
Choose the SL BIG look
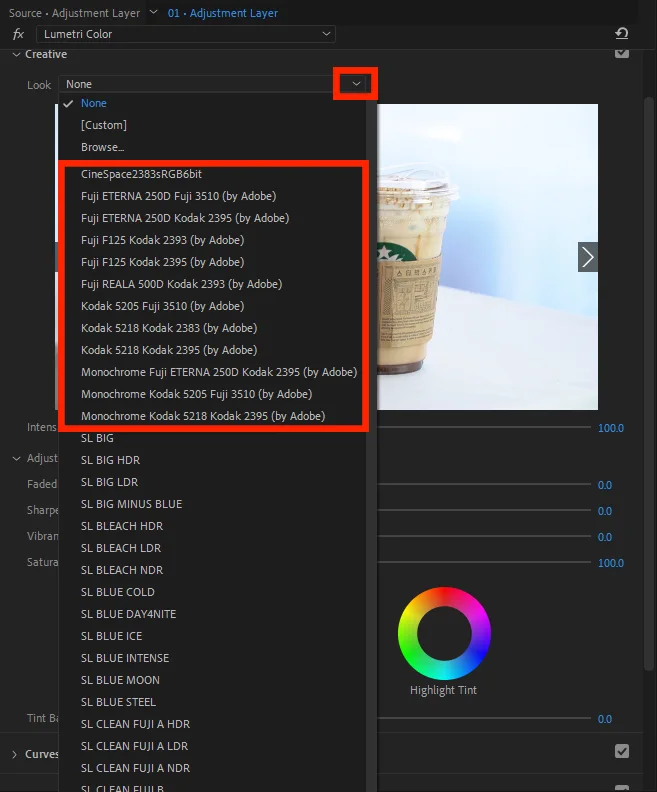pyautogui.click(x=212, y=438)
